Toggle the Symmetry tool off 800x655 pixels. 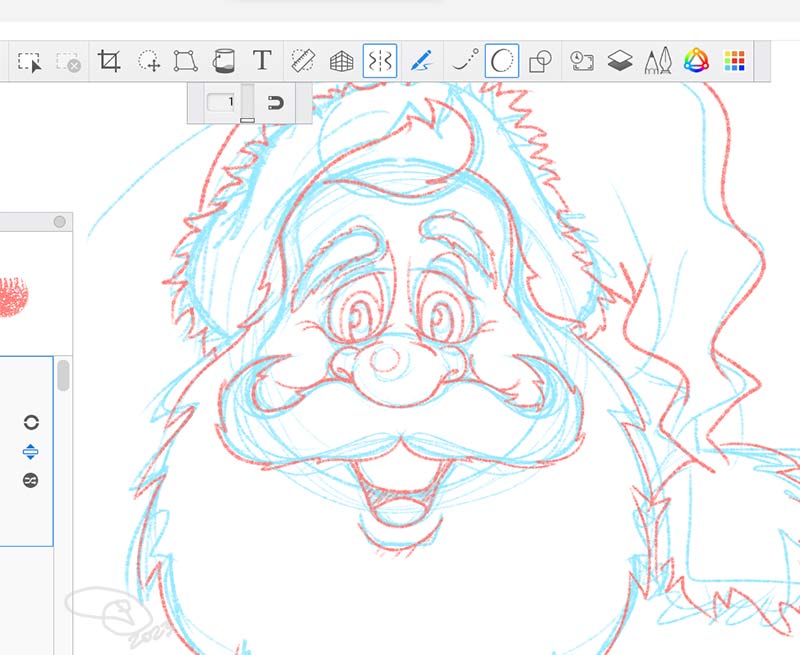tap(380, 61)
